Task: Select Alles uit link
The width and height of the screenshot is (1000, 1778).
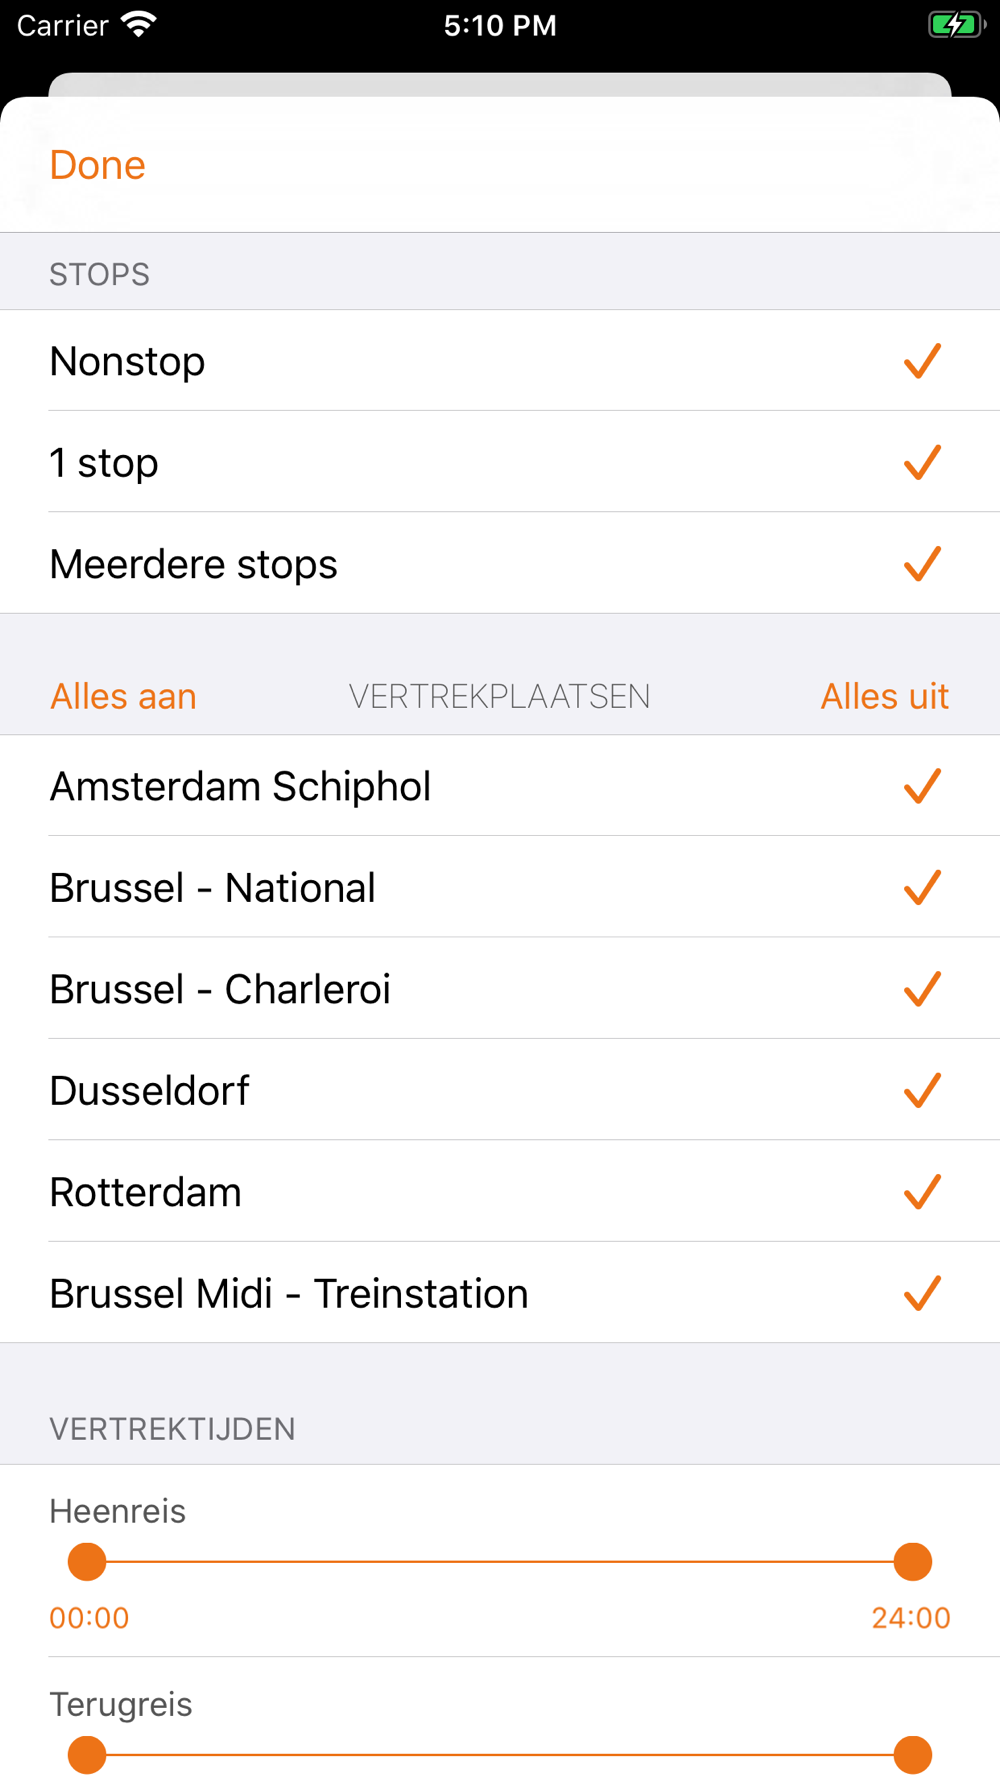Action: tap(884, 696)
